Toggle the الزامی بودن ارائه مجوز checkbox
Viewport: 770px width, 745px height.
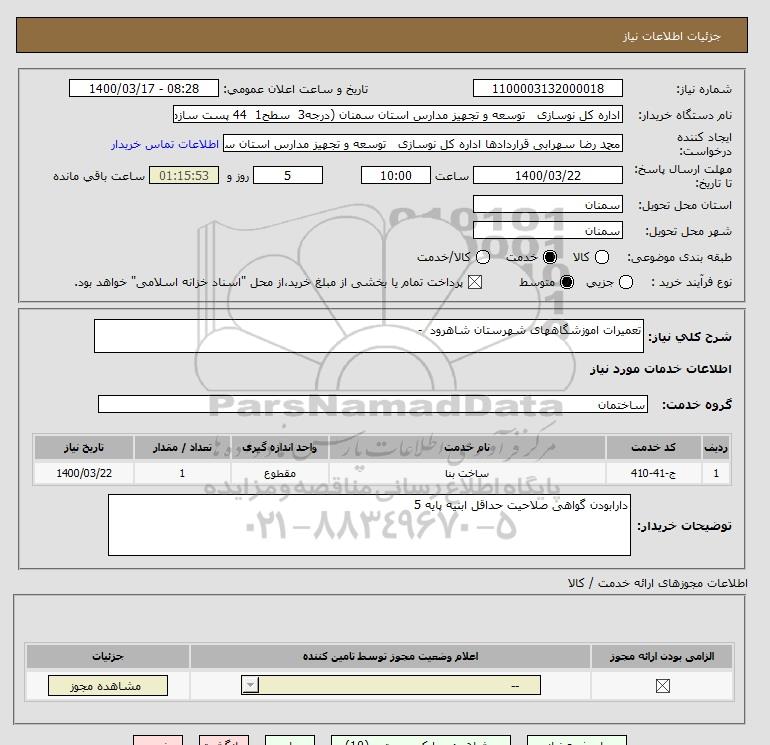pyautogui.click(x=662, y=686)
